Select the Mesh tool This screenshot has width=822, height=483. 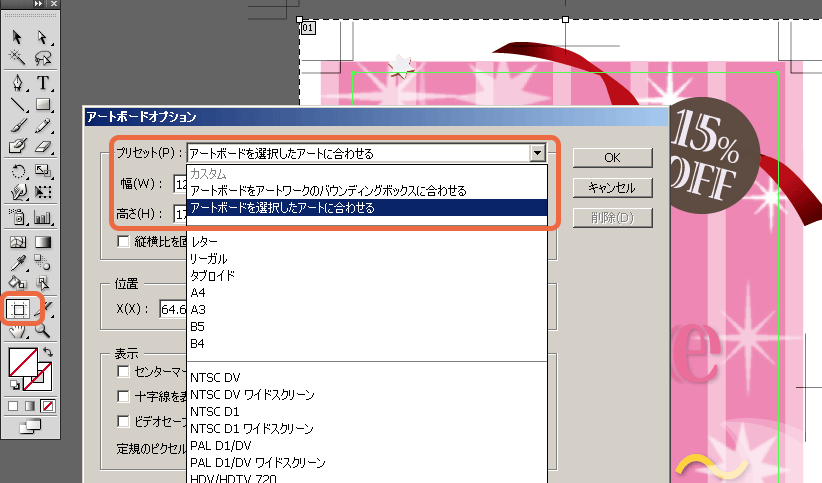[17, 242]
